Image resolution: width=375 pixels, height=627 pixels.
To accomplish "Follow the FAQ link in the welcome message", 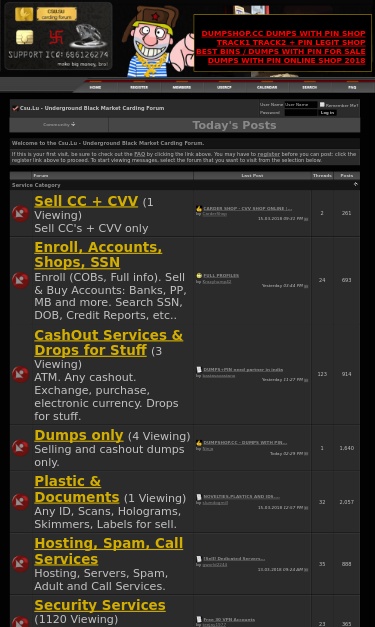I will click(140, 154).
